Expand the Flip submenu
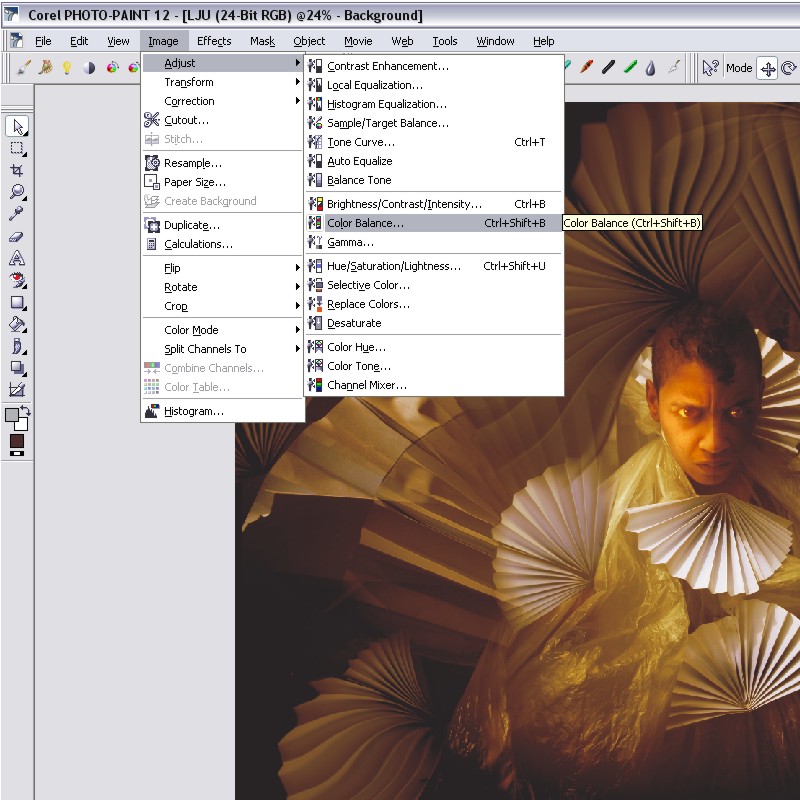 tap(222, 268)
